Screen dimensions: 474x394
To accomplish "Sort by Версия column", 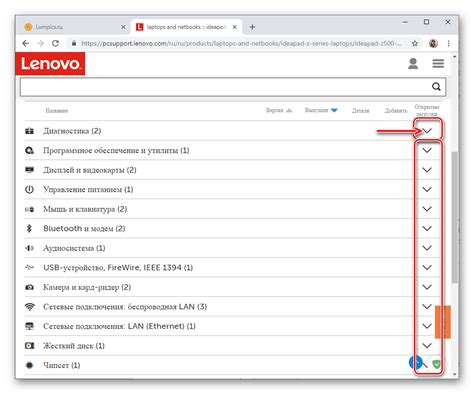I will tap(279, 110).
